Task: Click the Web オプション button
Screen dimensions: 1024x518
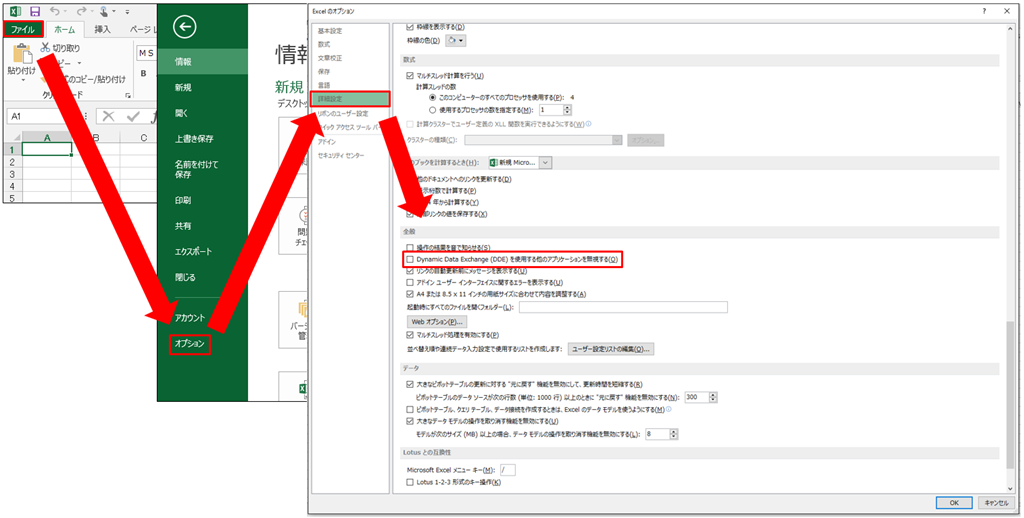Action: pyautogui.click(x=437, y=321)
